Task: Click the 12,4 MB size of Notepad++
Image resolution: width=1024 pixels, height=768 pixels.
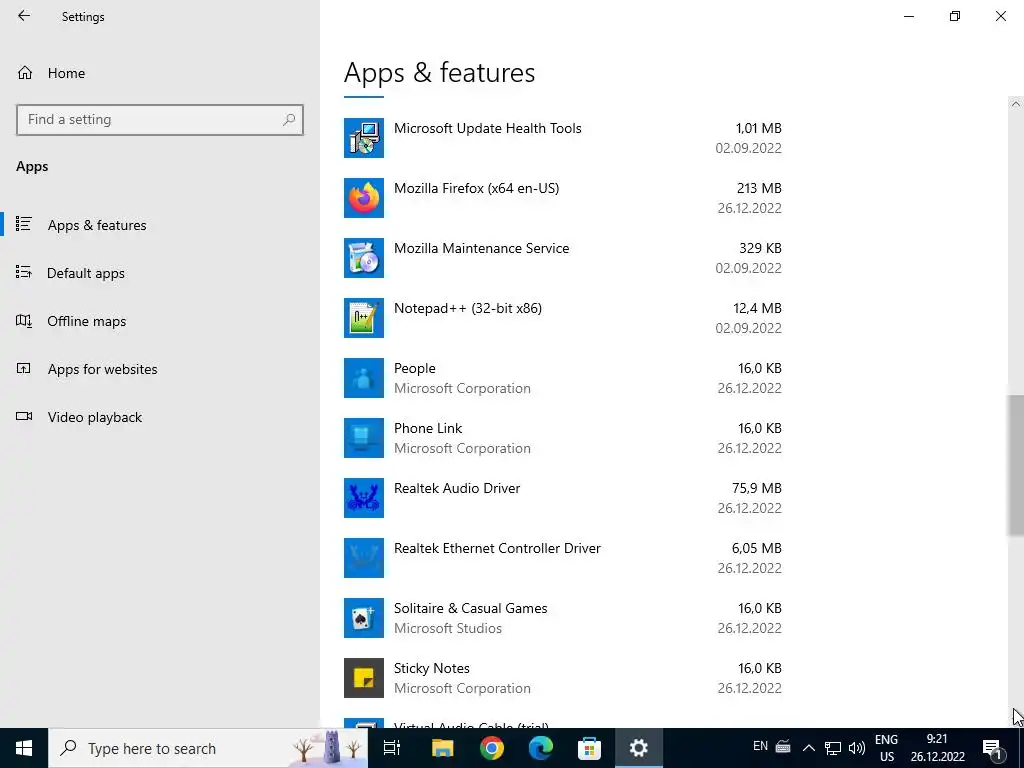Action: 757,308
